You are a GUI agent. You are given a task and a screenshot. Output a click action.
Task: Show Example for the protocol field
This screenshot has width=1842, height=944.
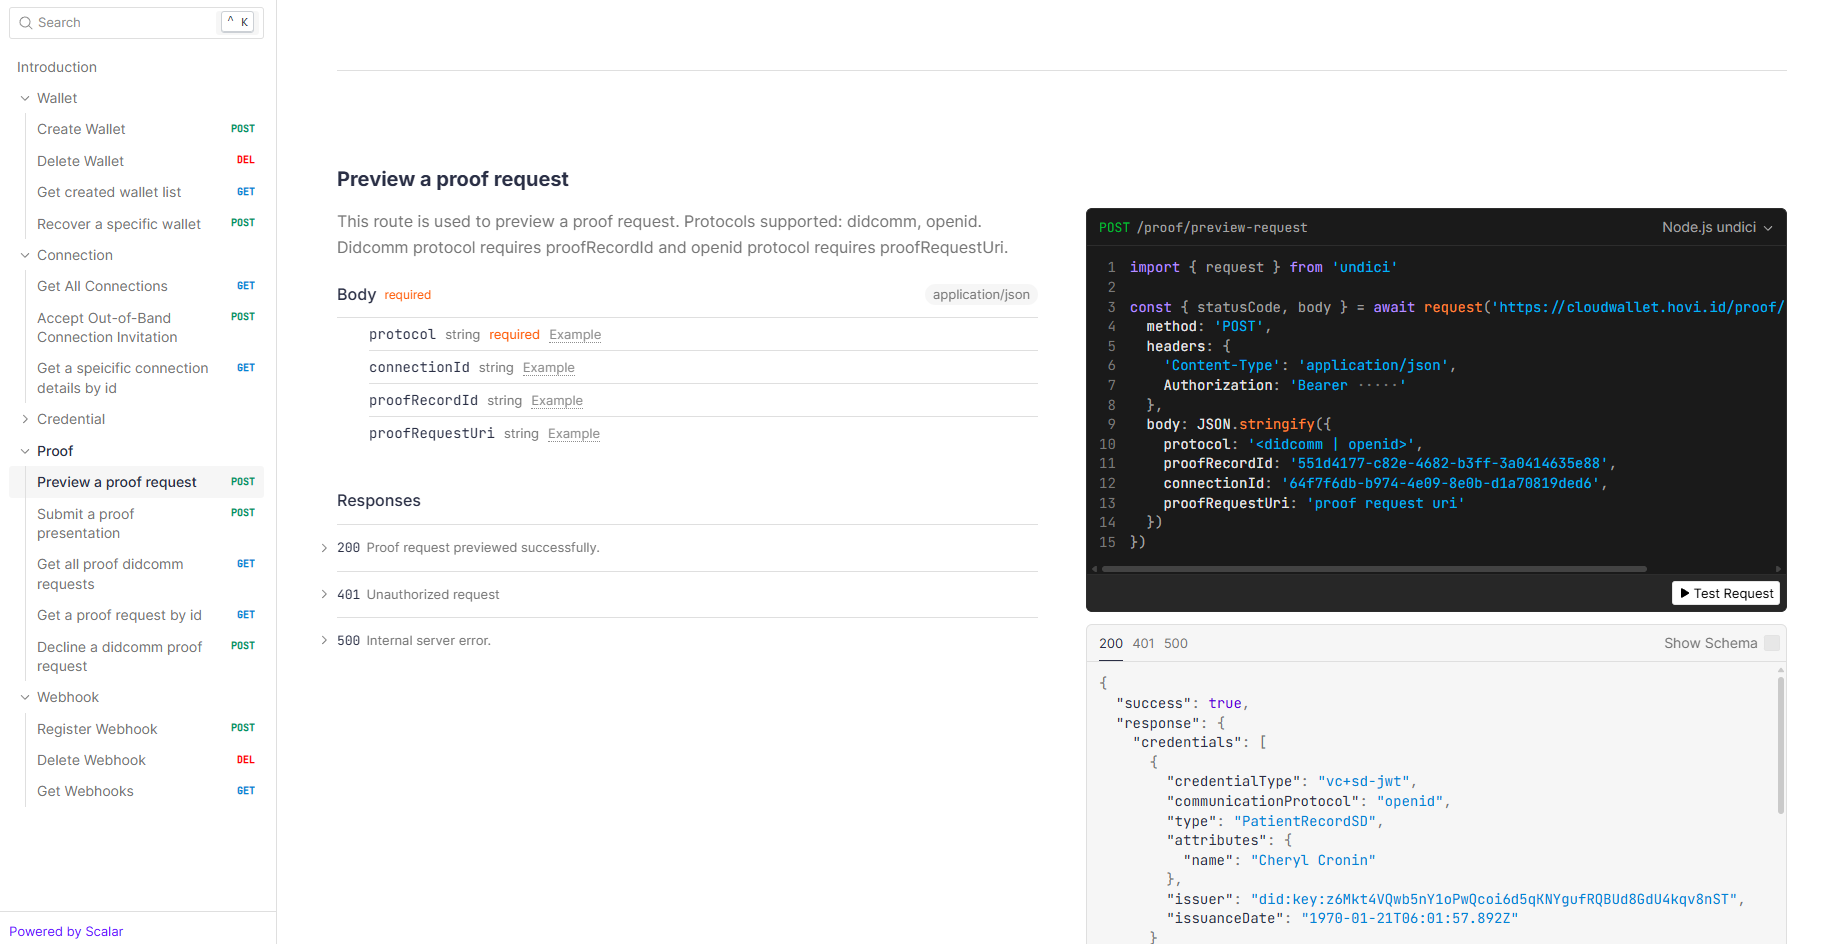[x=575, y=335]
